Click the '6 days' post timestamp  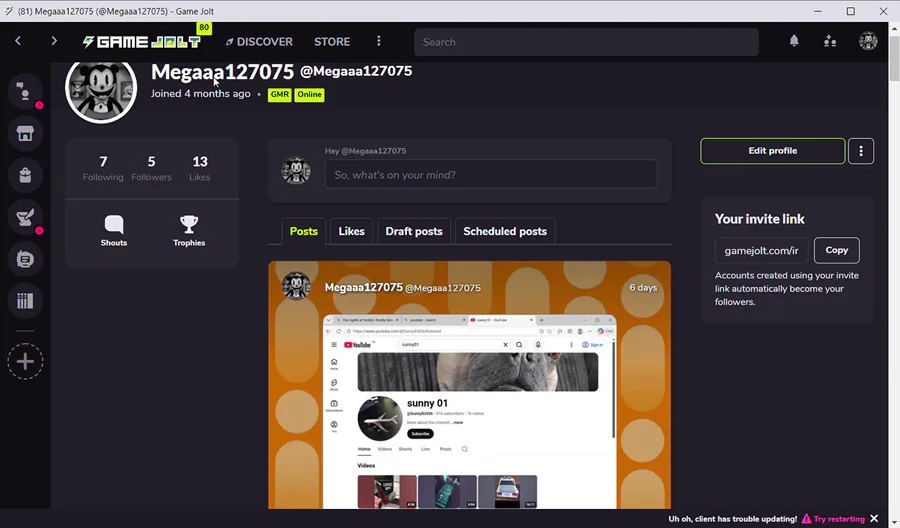[x=643, y=288]
